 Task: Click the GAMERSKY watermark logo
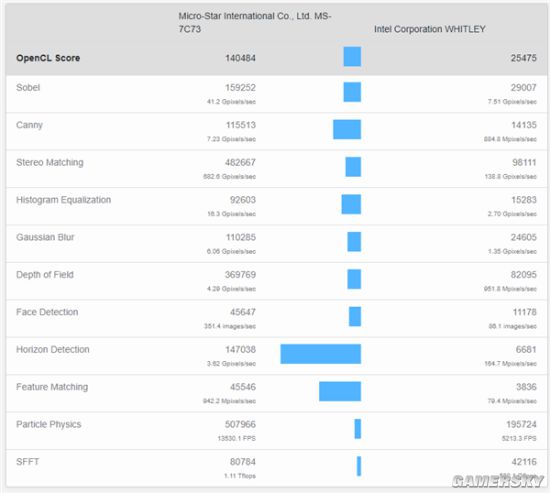(x=498, y=481)
